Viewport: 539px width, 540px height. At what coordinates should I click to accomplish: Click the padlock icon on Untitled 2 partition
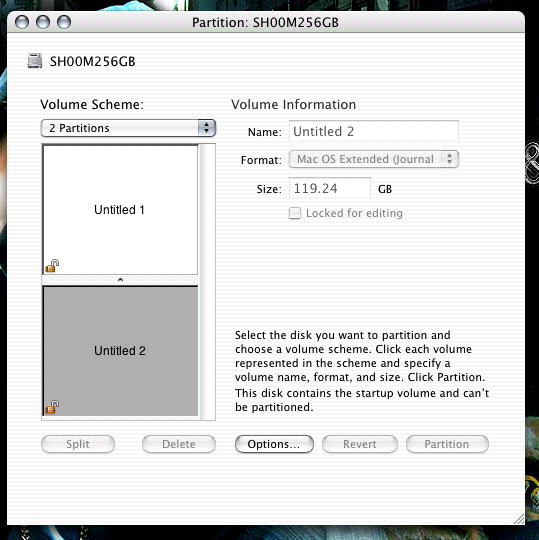click(52, 407)
